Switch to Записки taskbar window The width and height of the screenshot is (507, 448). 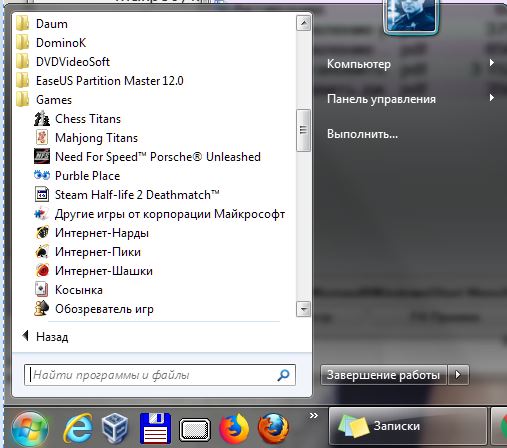click(x=408, y=426)
